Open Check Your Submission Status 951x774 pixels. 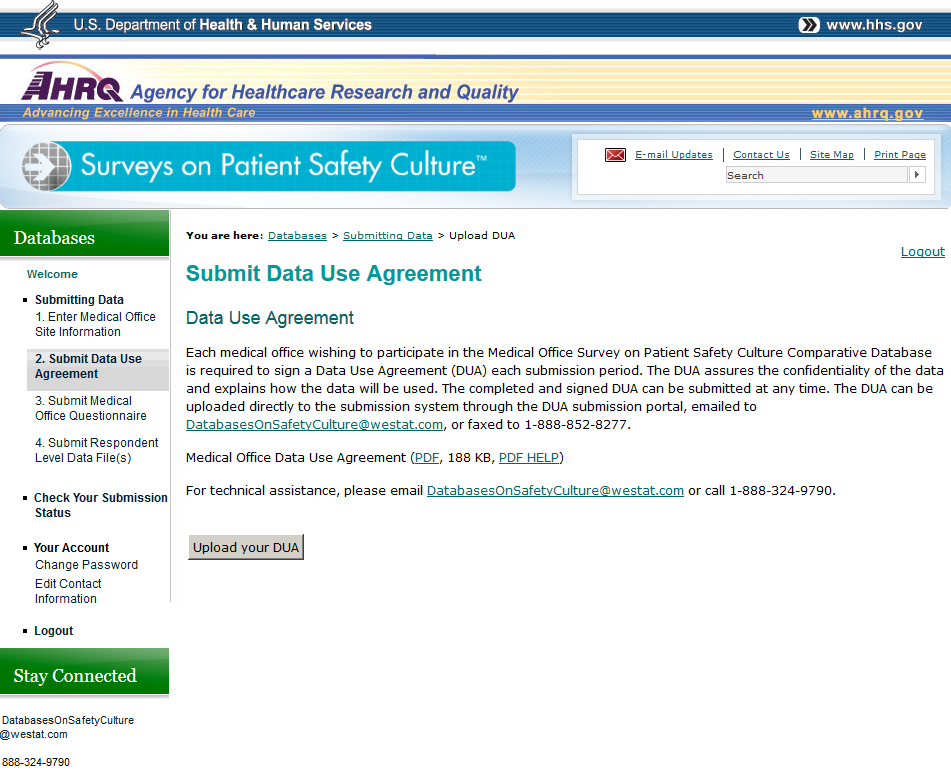point(100,505)
